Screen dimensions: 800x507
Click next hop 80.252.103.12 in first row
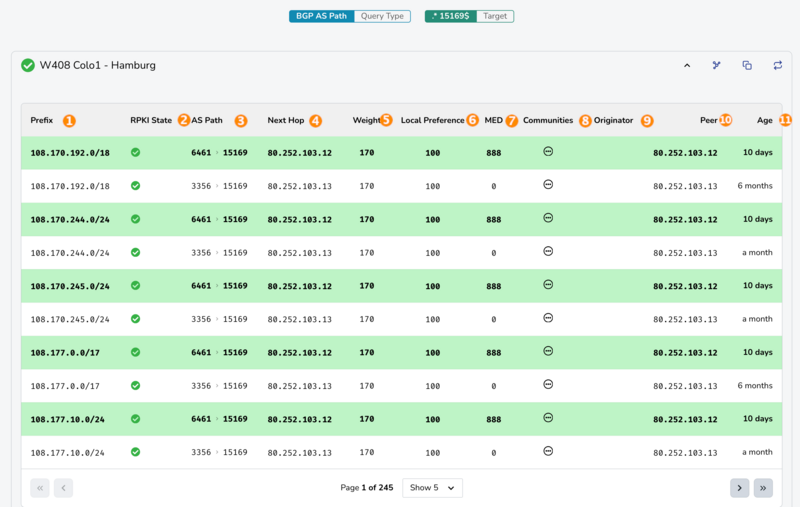[x=299, y=153]
